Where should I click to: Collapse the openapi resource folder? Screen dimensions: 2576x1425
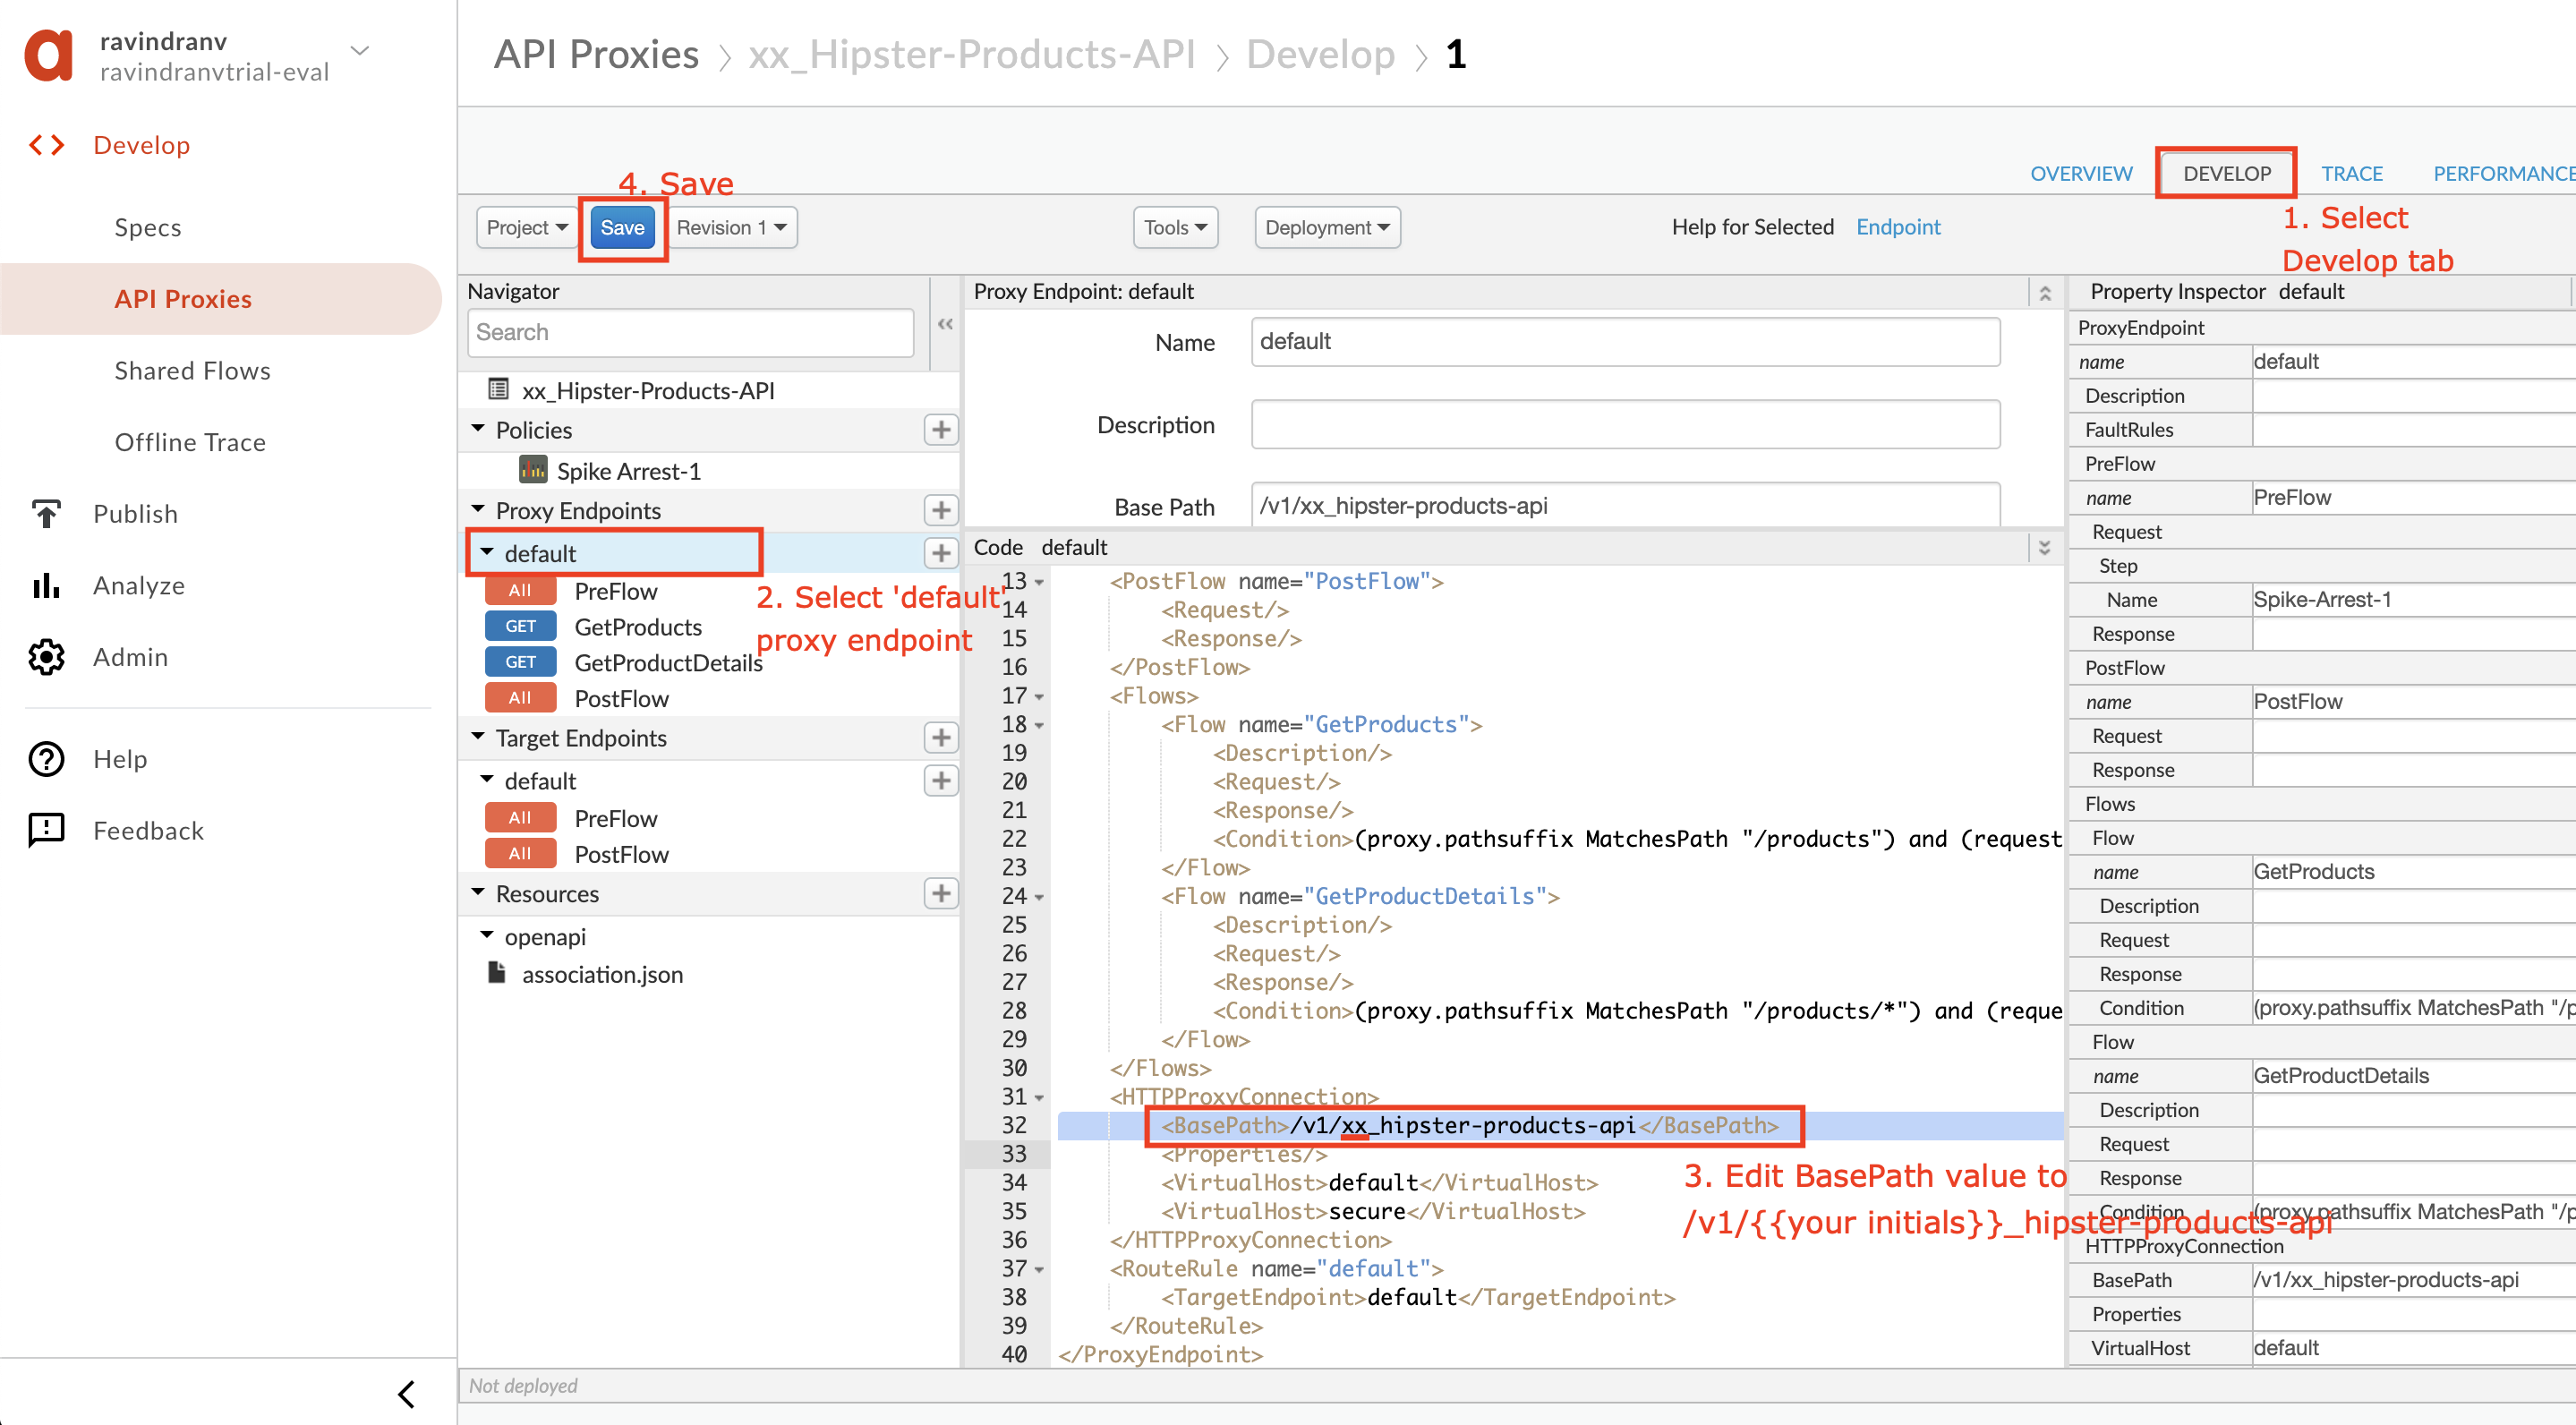click(x=487, y=936)
